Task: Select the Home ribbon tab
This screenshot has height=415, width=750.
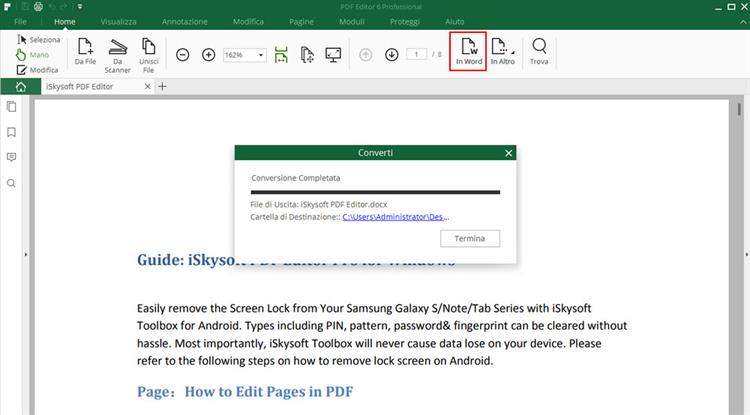Action: (x=65, y=22)
